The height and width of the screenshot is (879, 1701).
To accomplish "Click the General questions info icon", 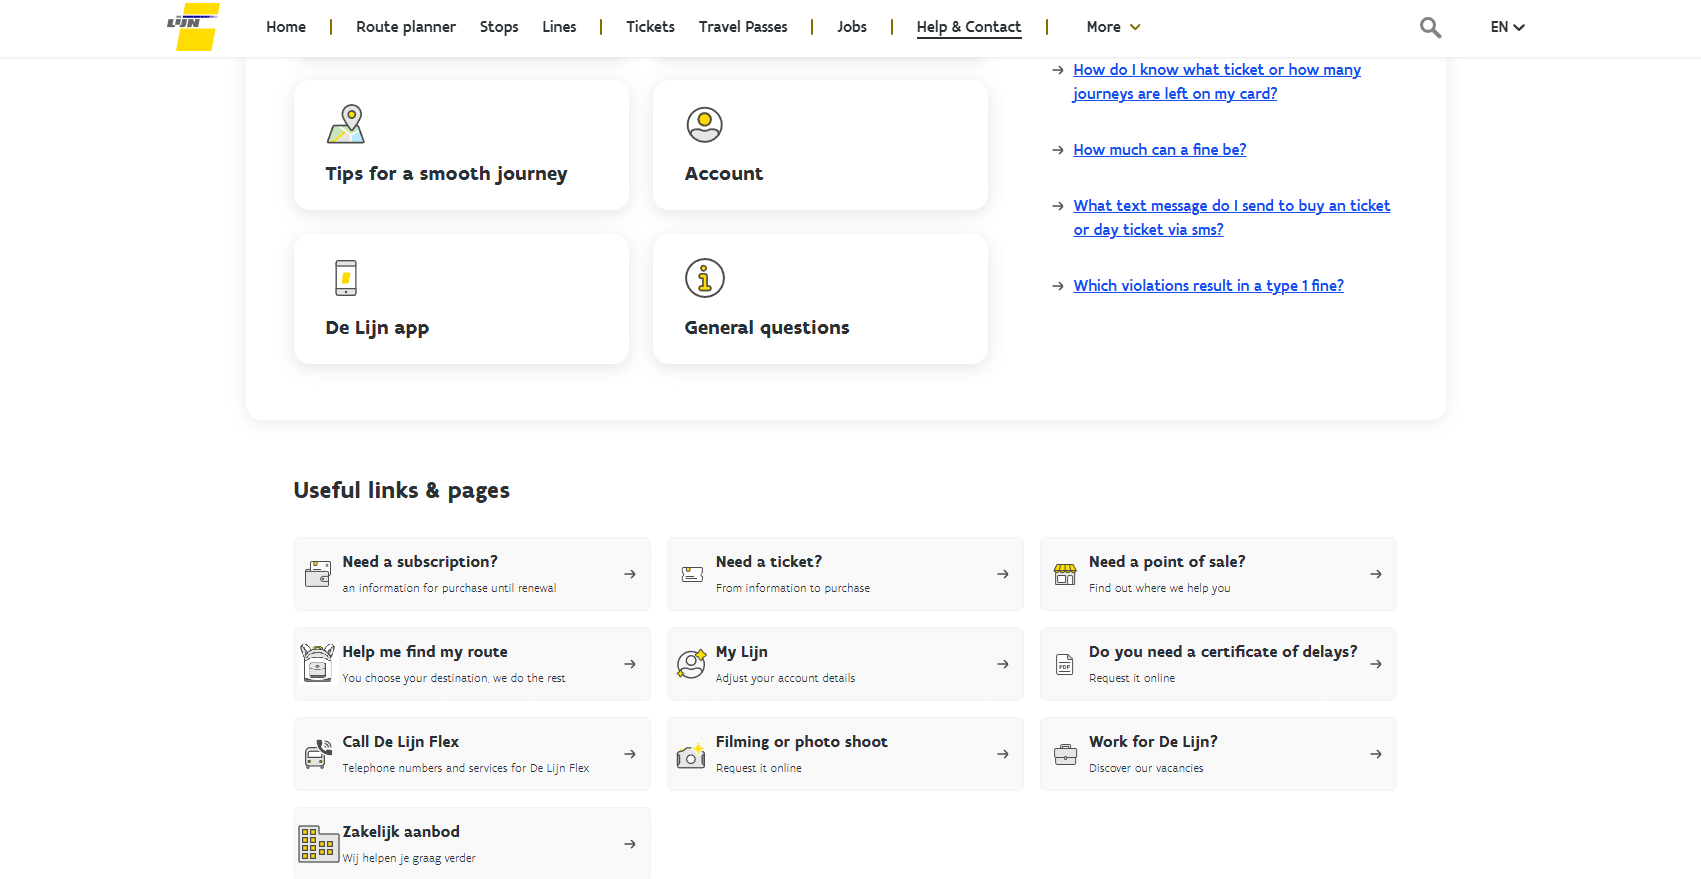I will click(x=704, y=278).
